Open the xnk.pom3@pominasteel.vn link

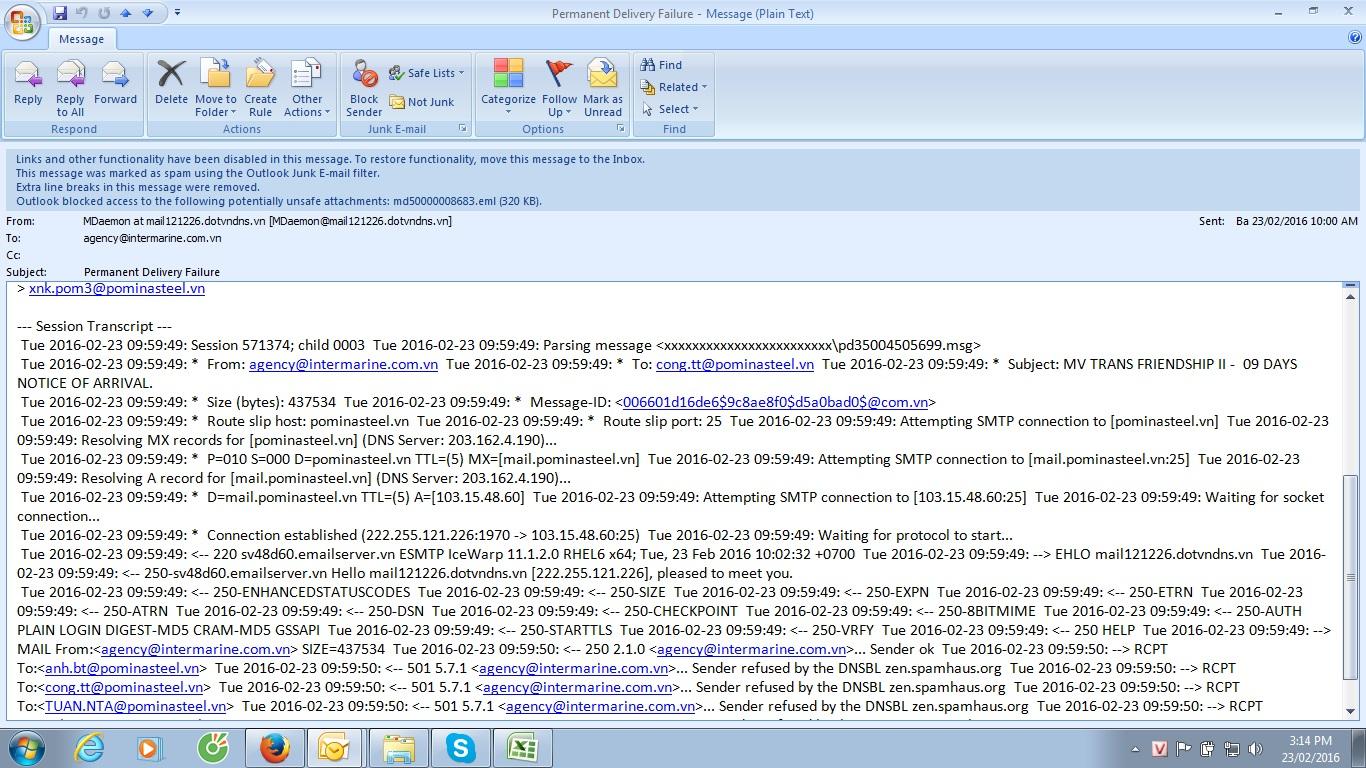(x=117, y=288)
